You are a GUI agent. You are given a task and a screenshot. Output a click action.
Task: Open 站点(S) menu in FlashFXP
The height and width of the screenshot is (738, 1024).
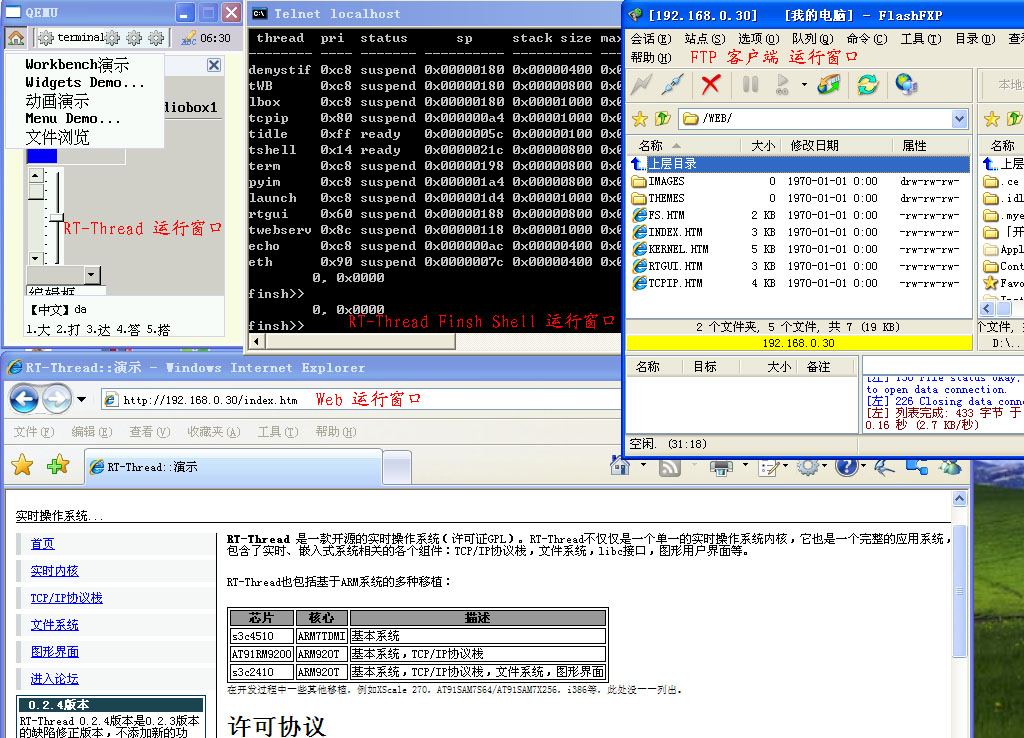click(705, 39)
